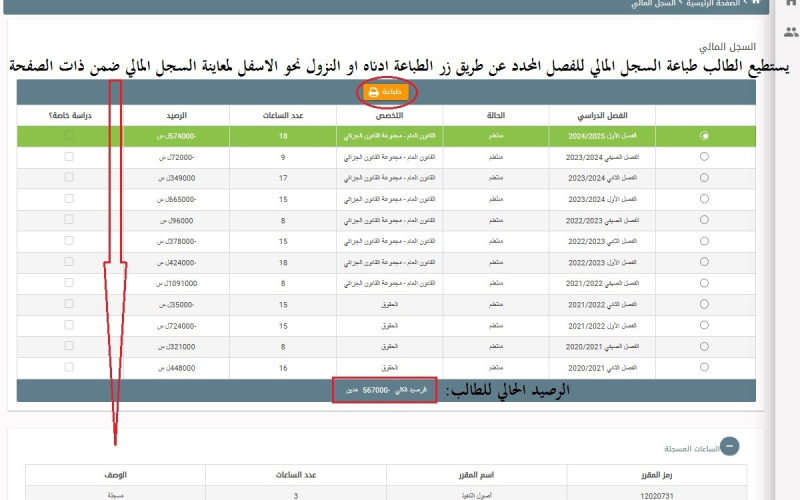This screenshot has height=500, width=800.
Task: Click the عدد الساعات column header in the top table
Action: coord(283,115)
